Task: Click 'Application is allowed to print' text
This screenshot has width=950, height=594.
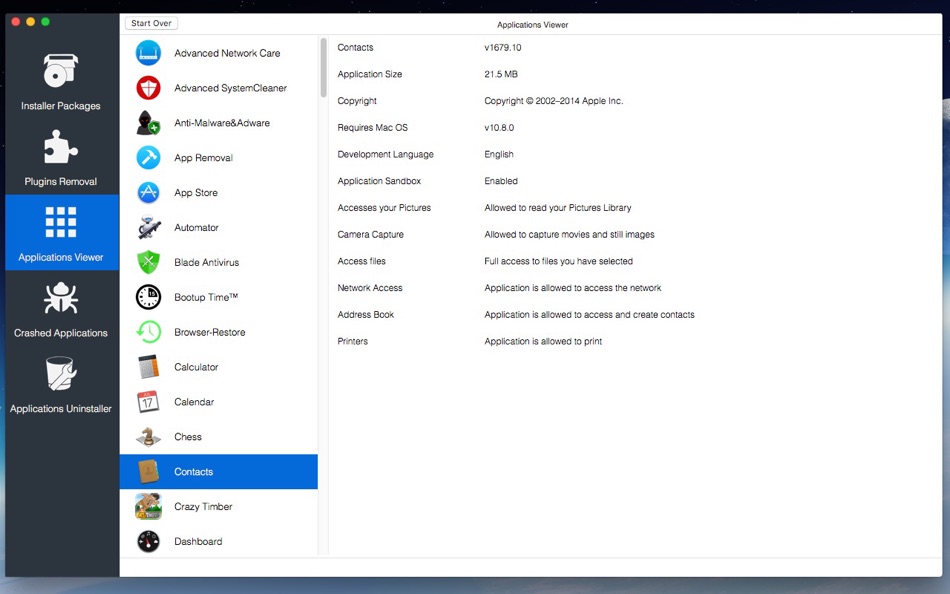Action: (543, 341)
